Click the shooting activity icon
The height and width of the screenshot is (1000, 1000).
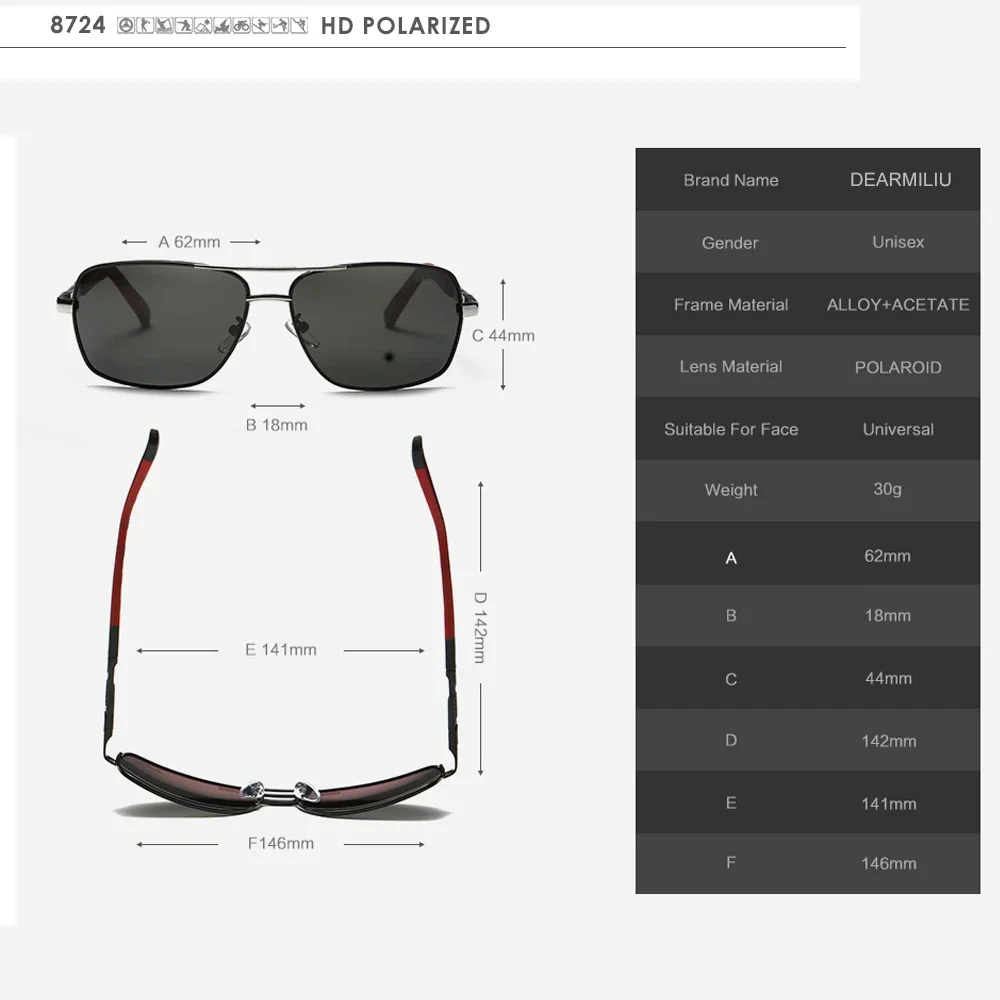click(184, 26)
